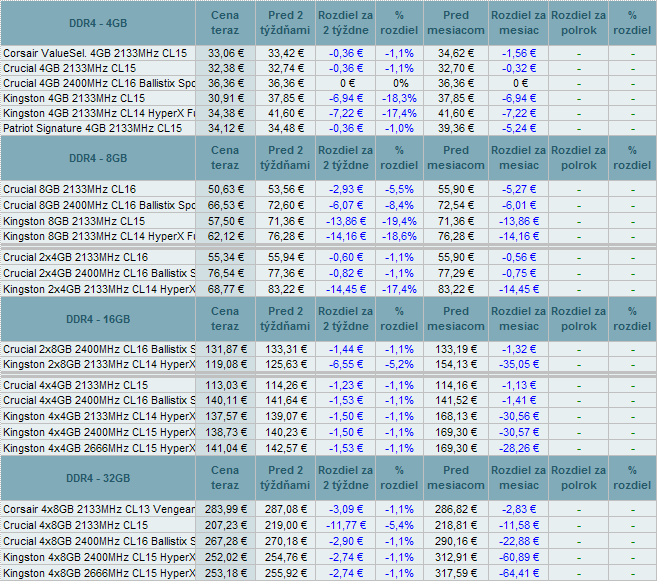Click Crucial 4GB 2400MHz CL16 Ballistix product name
Viewport: 657px width, 581px height.
pos(99,83)
